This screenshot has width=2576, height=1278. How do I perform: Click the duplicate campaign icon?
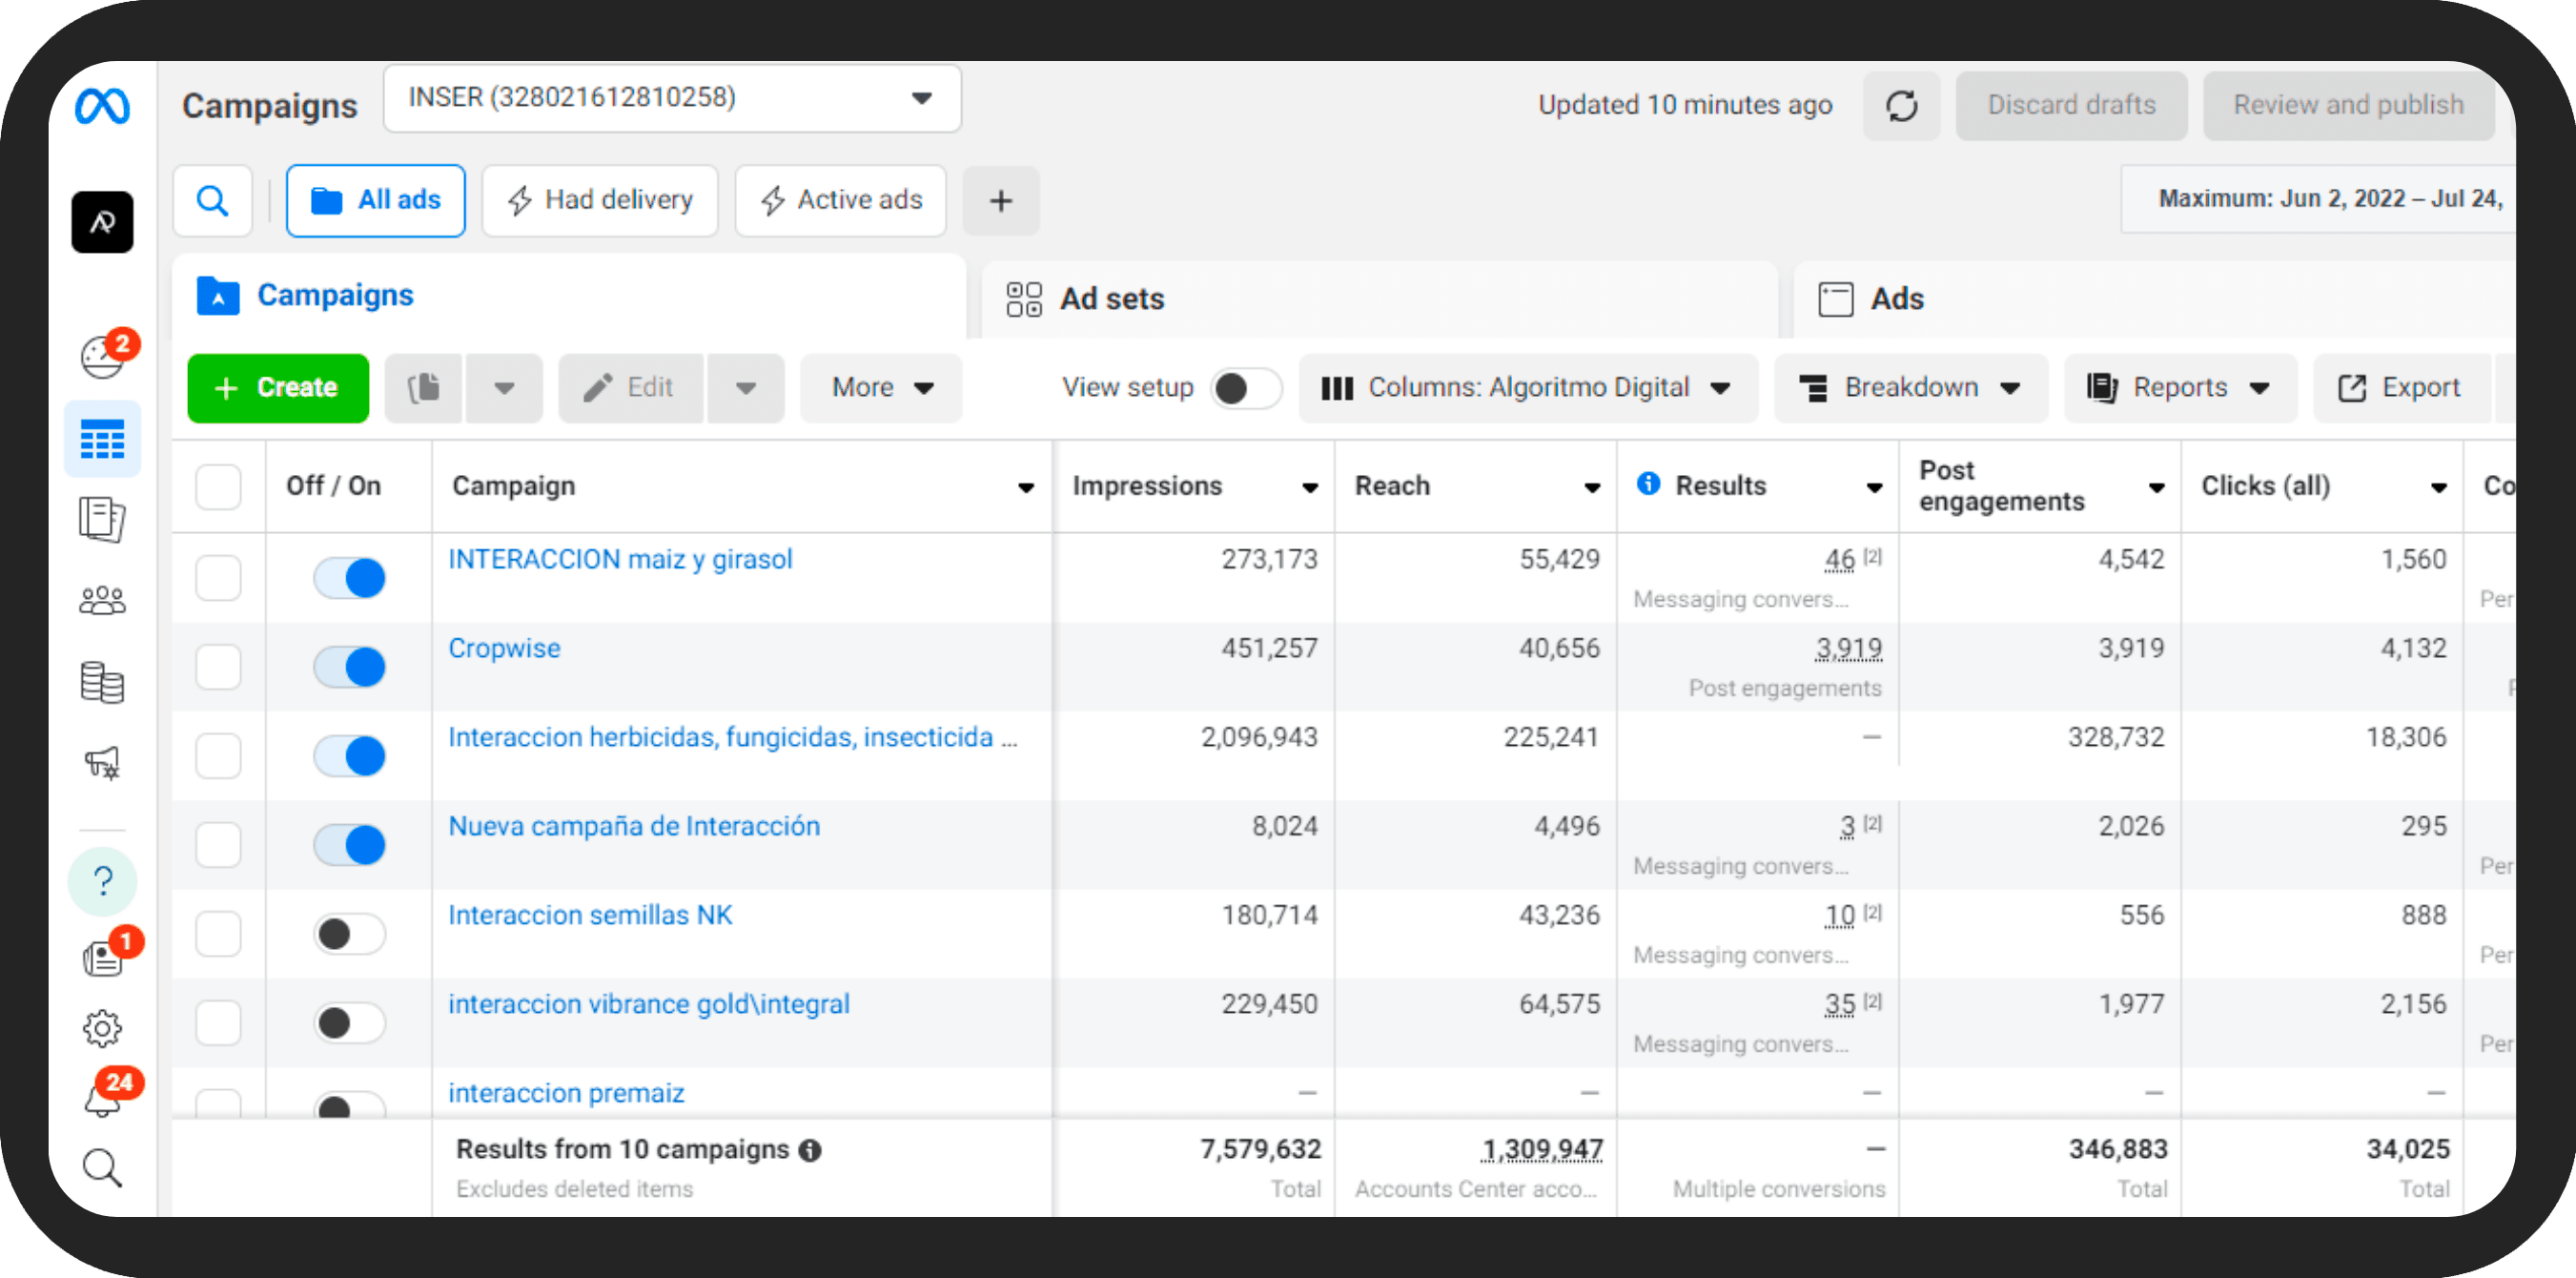424,388
